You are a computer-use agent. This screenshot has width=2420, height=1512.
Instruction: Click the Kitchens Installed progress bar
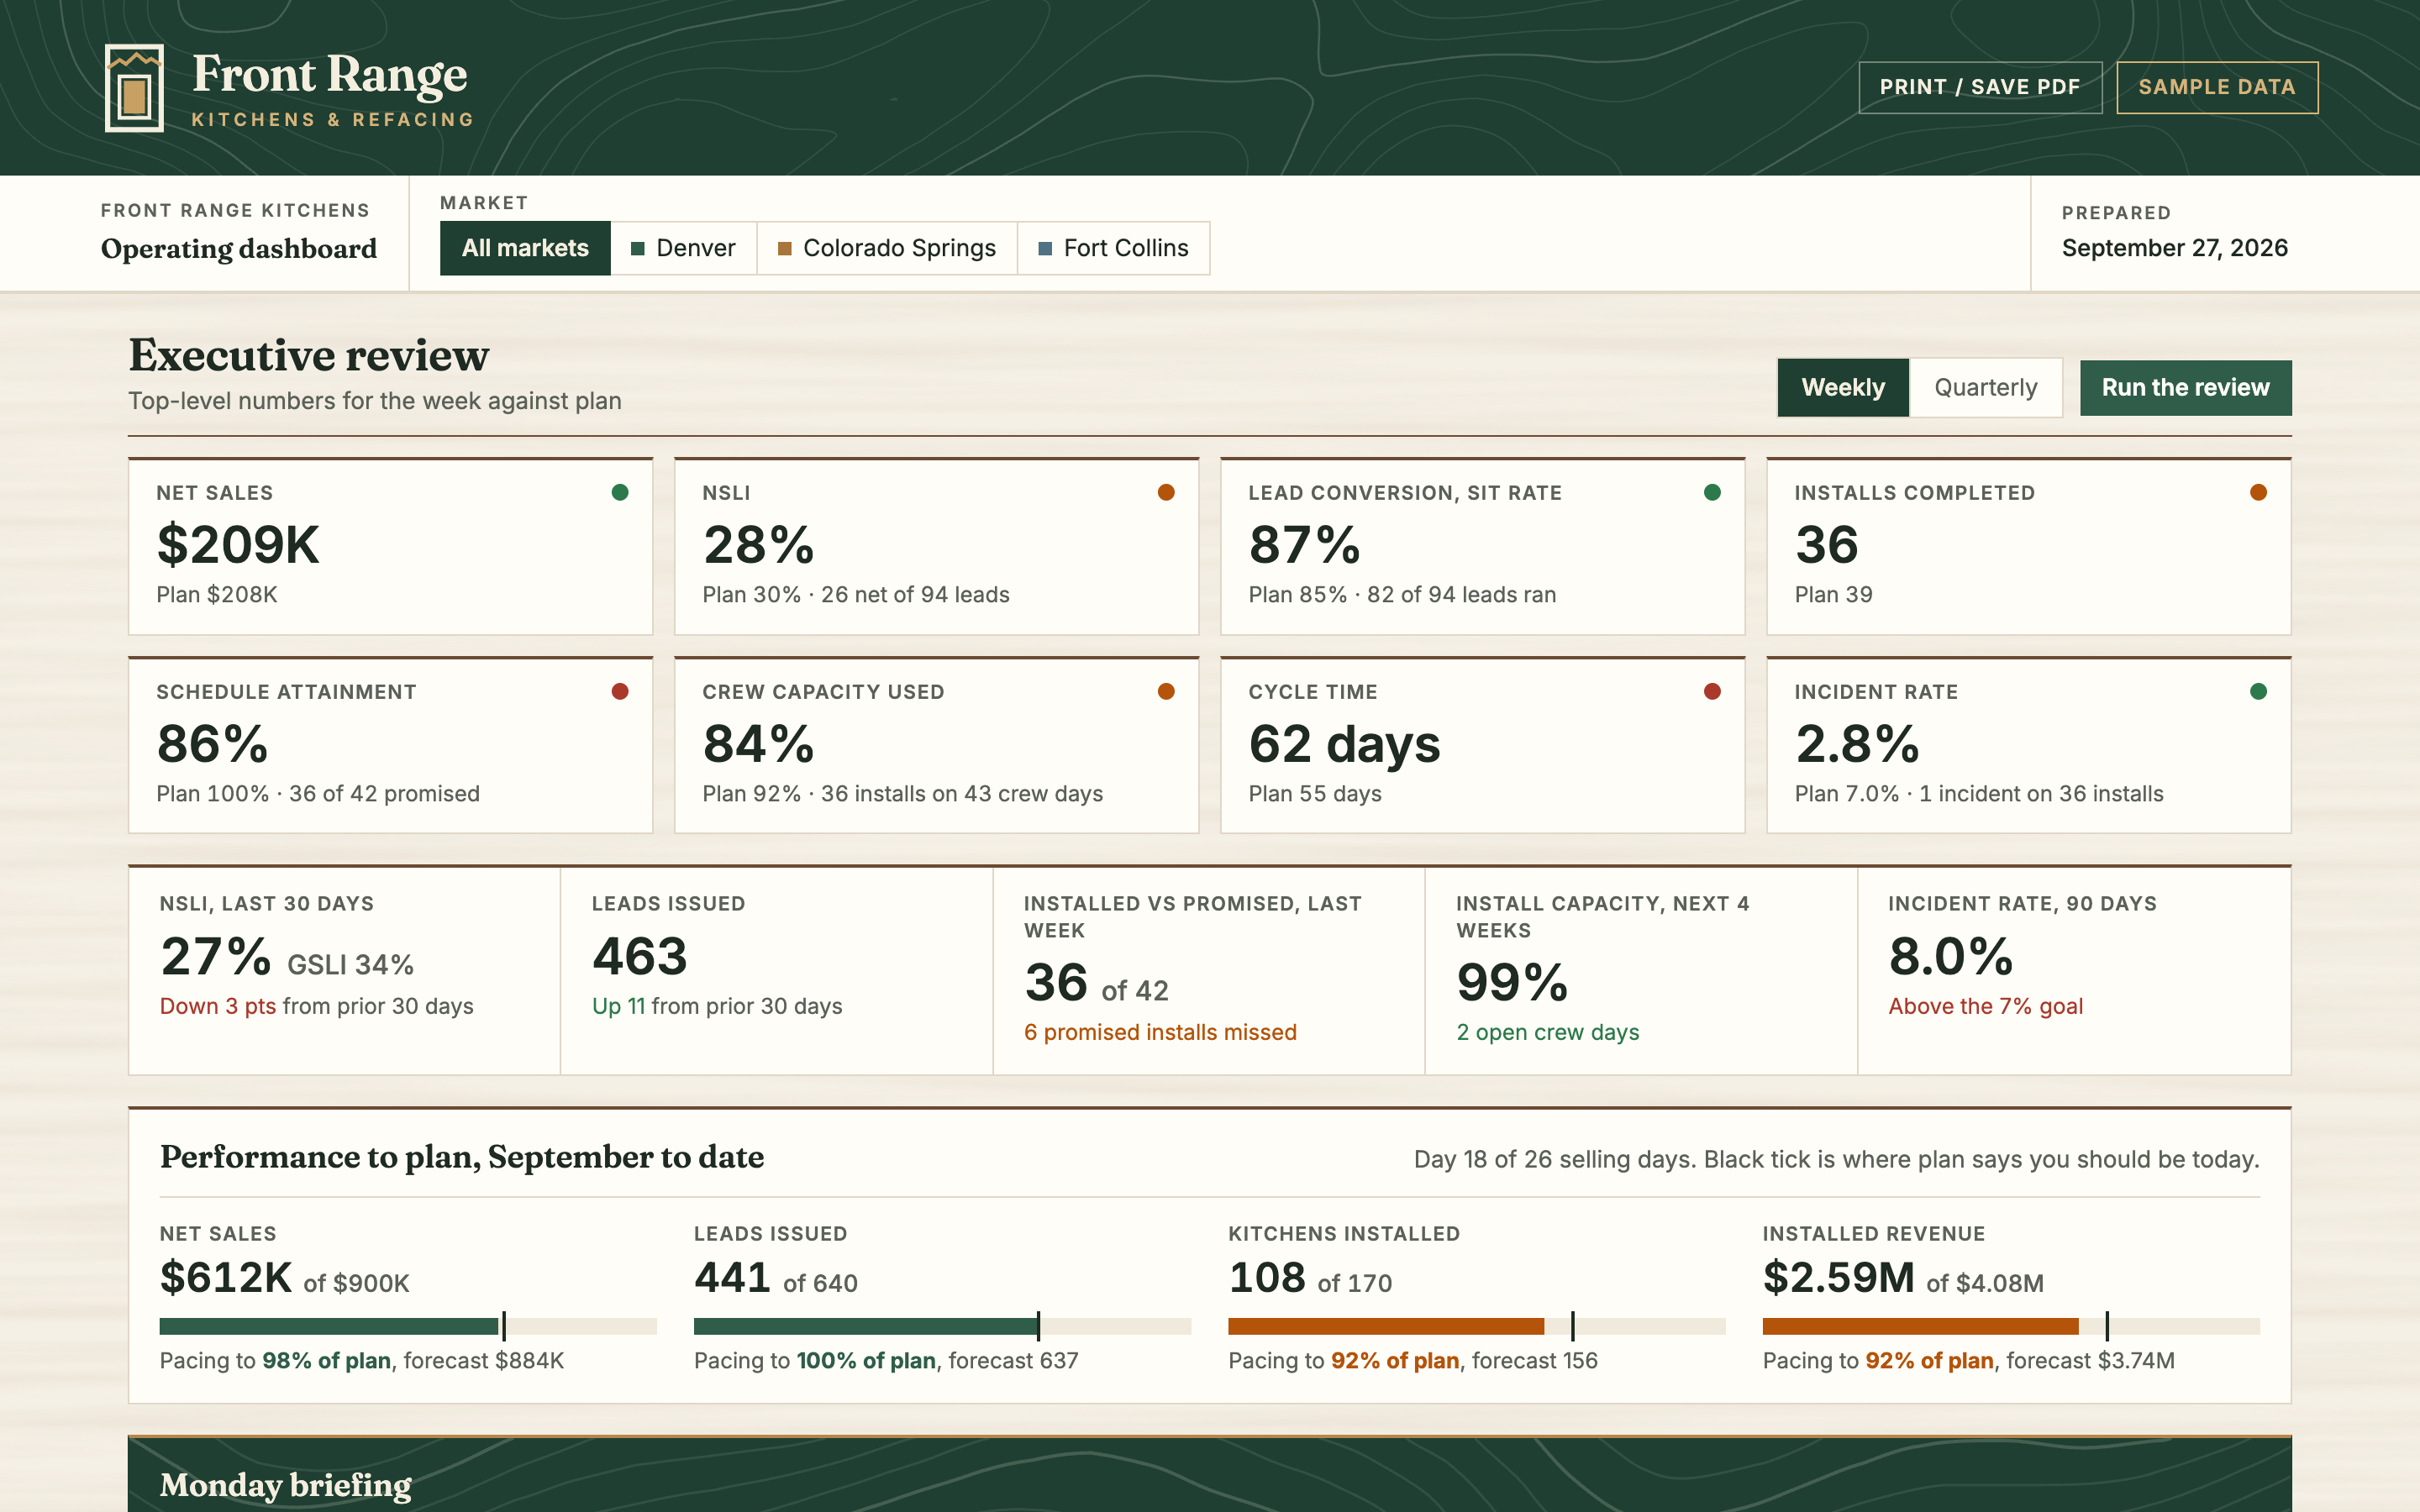point(1477,1327)
